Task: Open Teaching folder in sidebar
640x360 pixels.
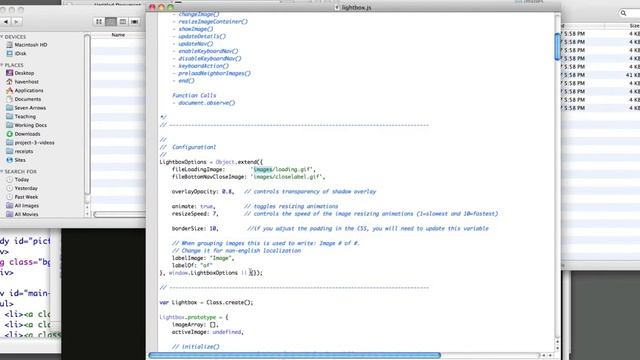Action: [21, 116]
